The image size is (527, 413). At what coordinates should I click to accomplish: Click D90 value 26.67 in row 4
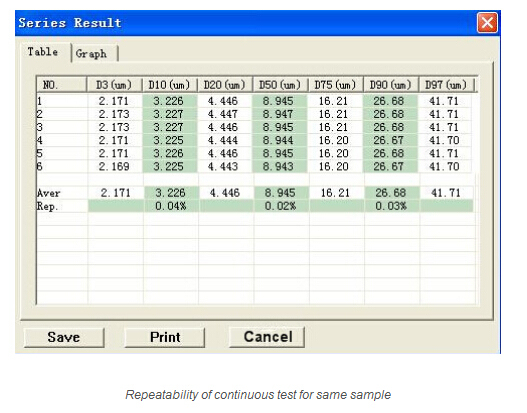(389, 140)
